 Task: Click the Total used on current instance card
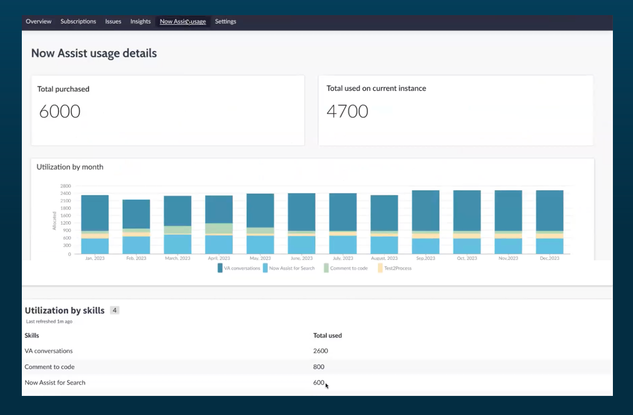point(455,109)
